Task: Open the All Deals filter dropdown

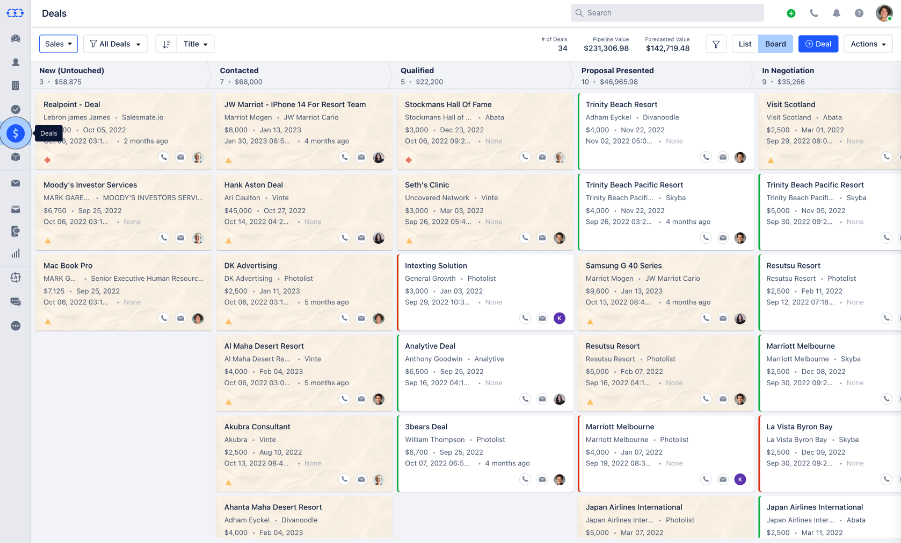Action: pos(115,44)
